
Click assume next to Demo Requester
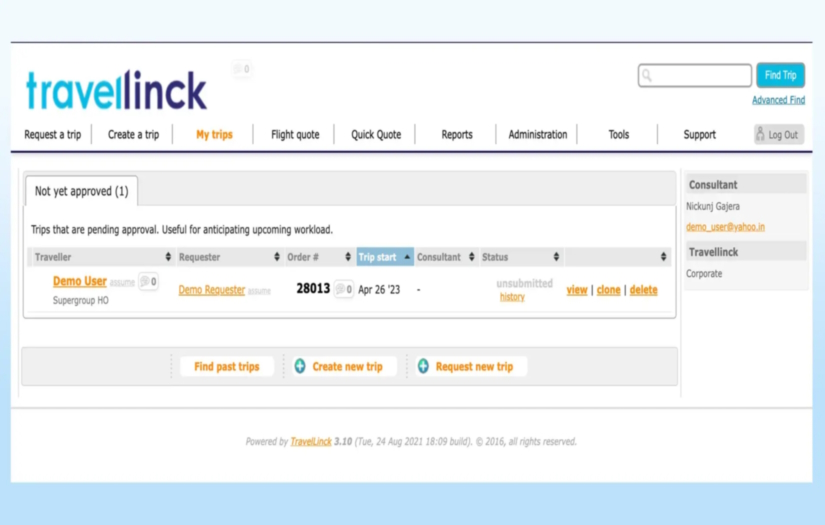pyautogui.click(x=259, y=291)
